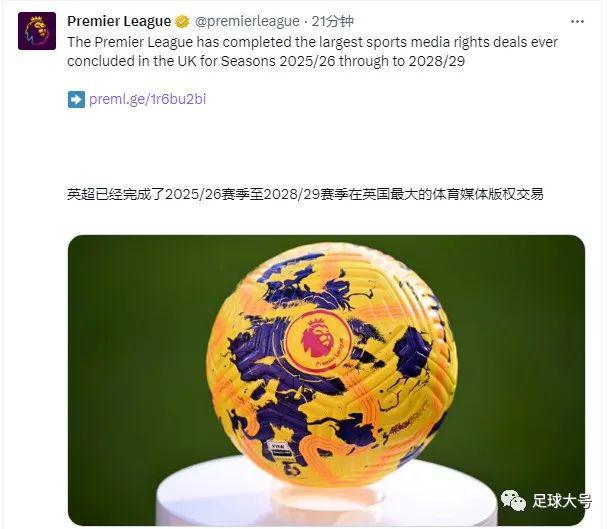
Task: Click the green background of the photo
Action: (129, 351)
